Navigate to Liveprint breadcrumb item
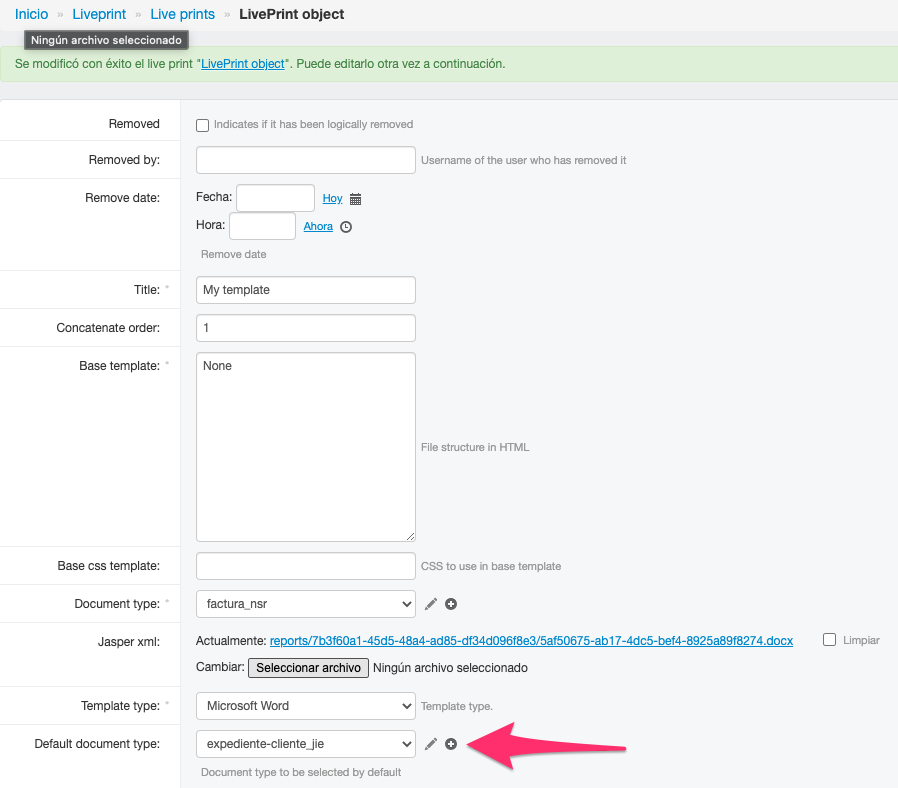This screenshot has height=788, width=898. click(x=99, y=14)
